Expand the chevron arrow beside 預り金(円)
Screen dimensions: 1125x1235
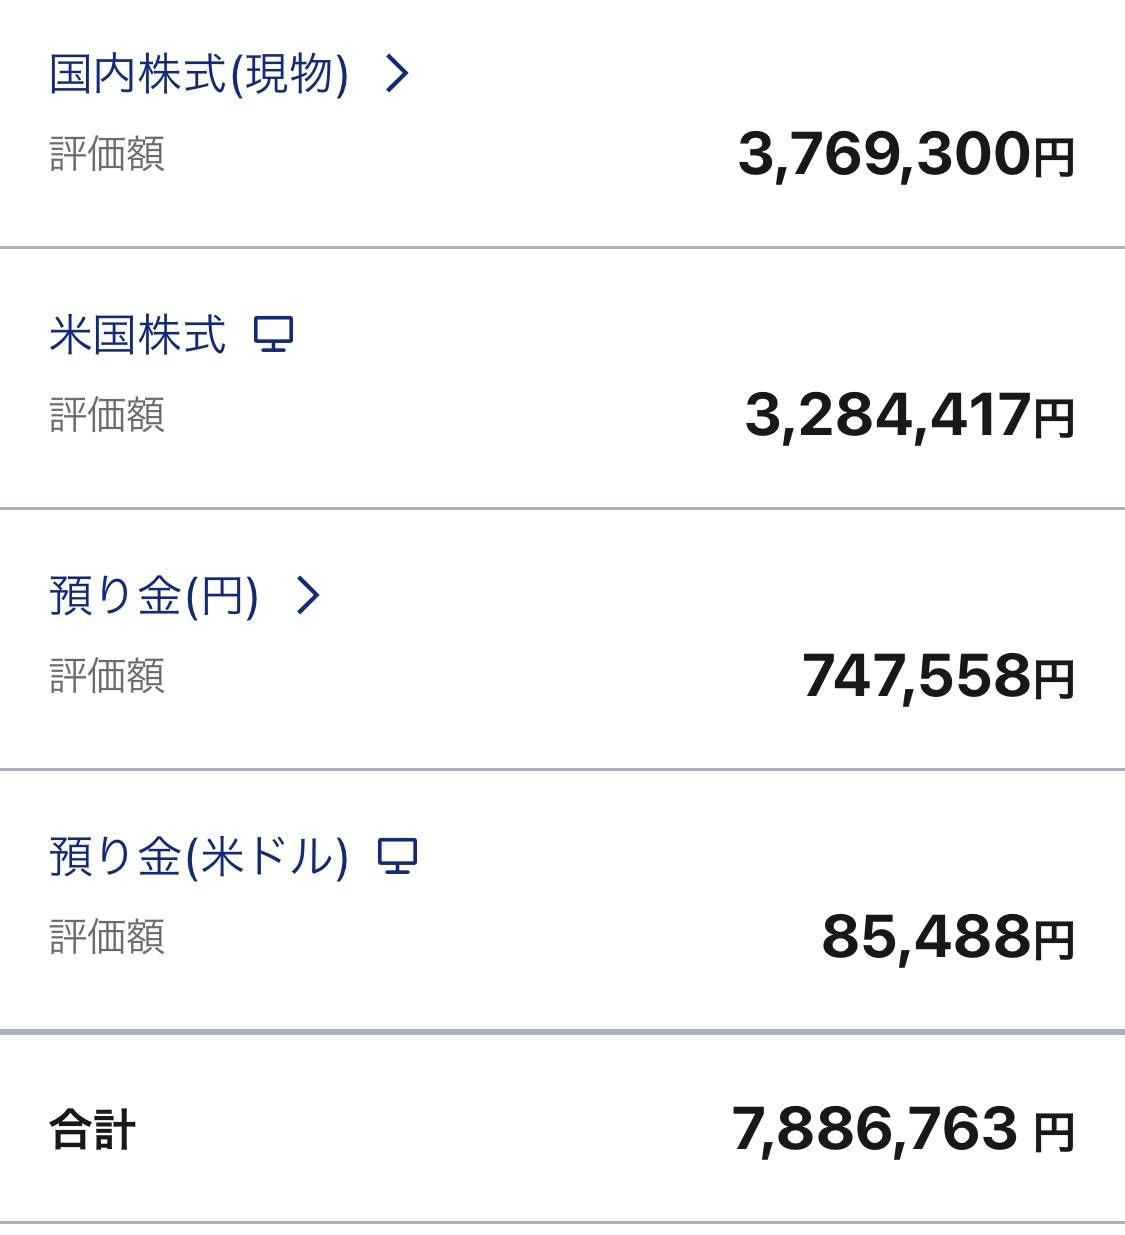[x=308, y=596]
